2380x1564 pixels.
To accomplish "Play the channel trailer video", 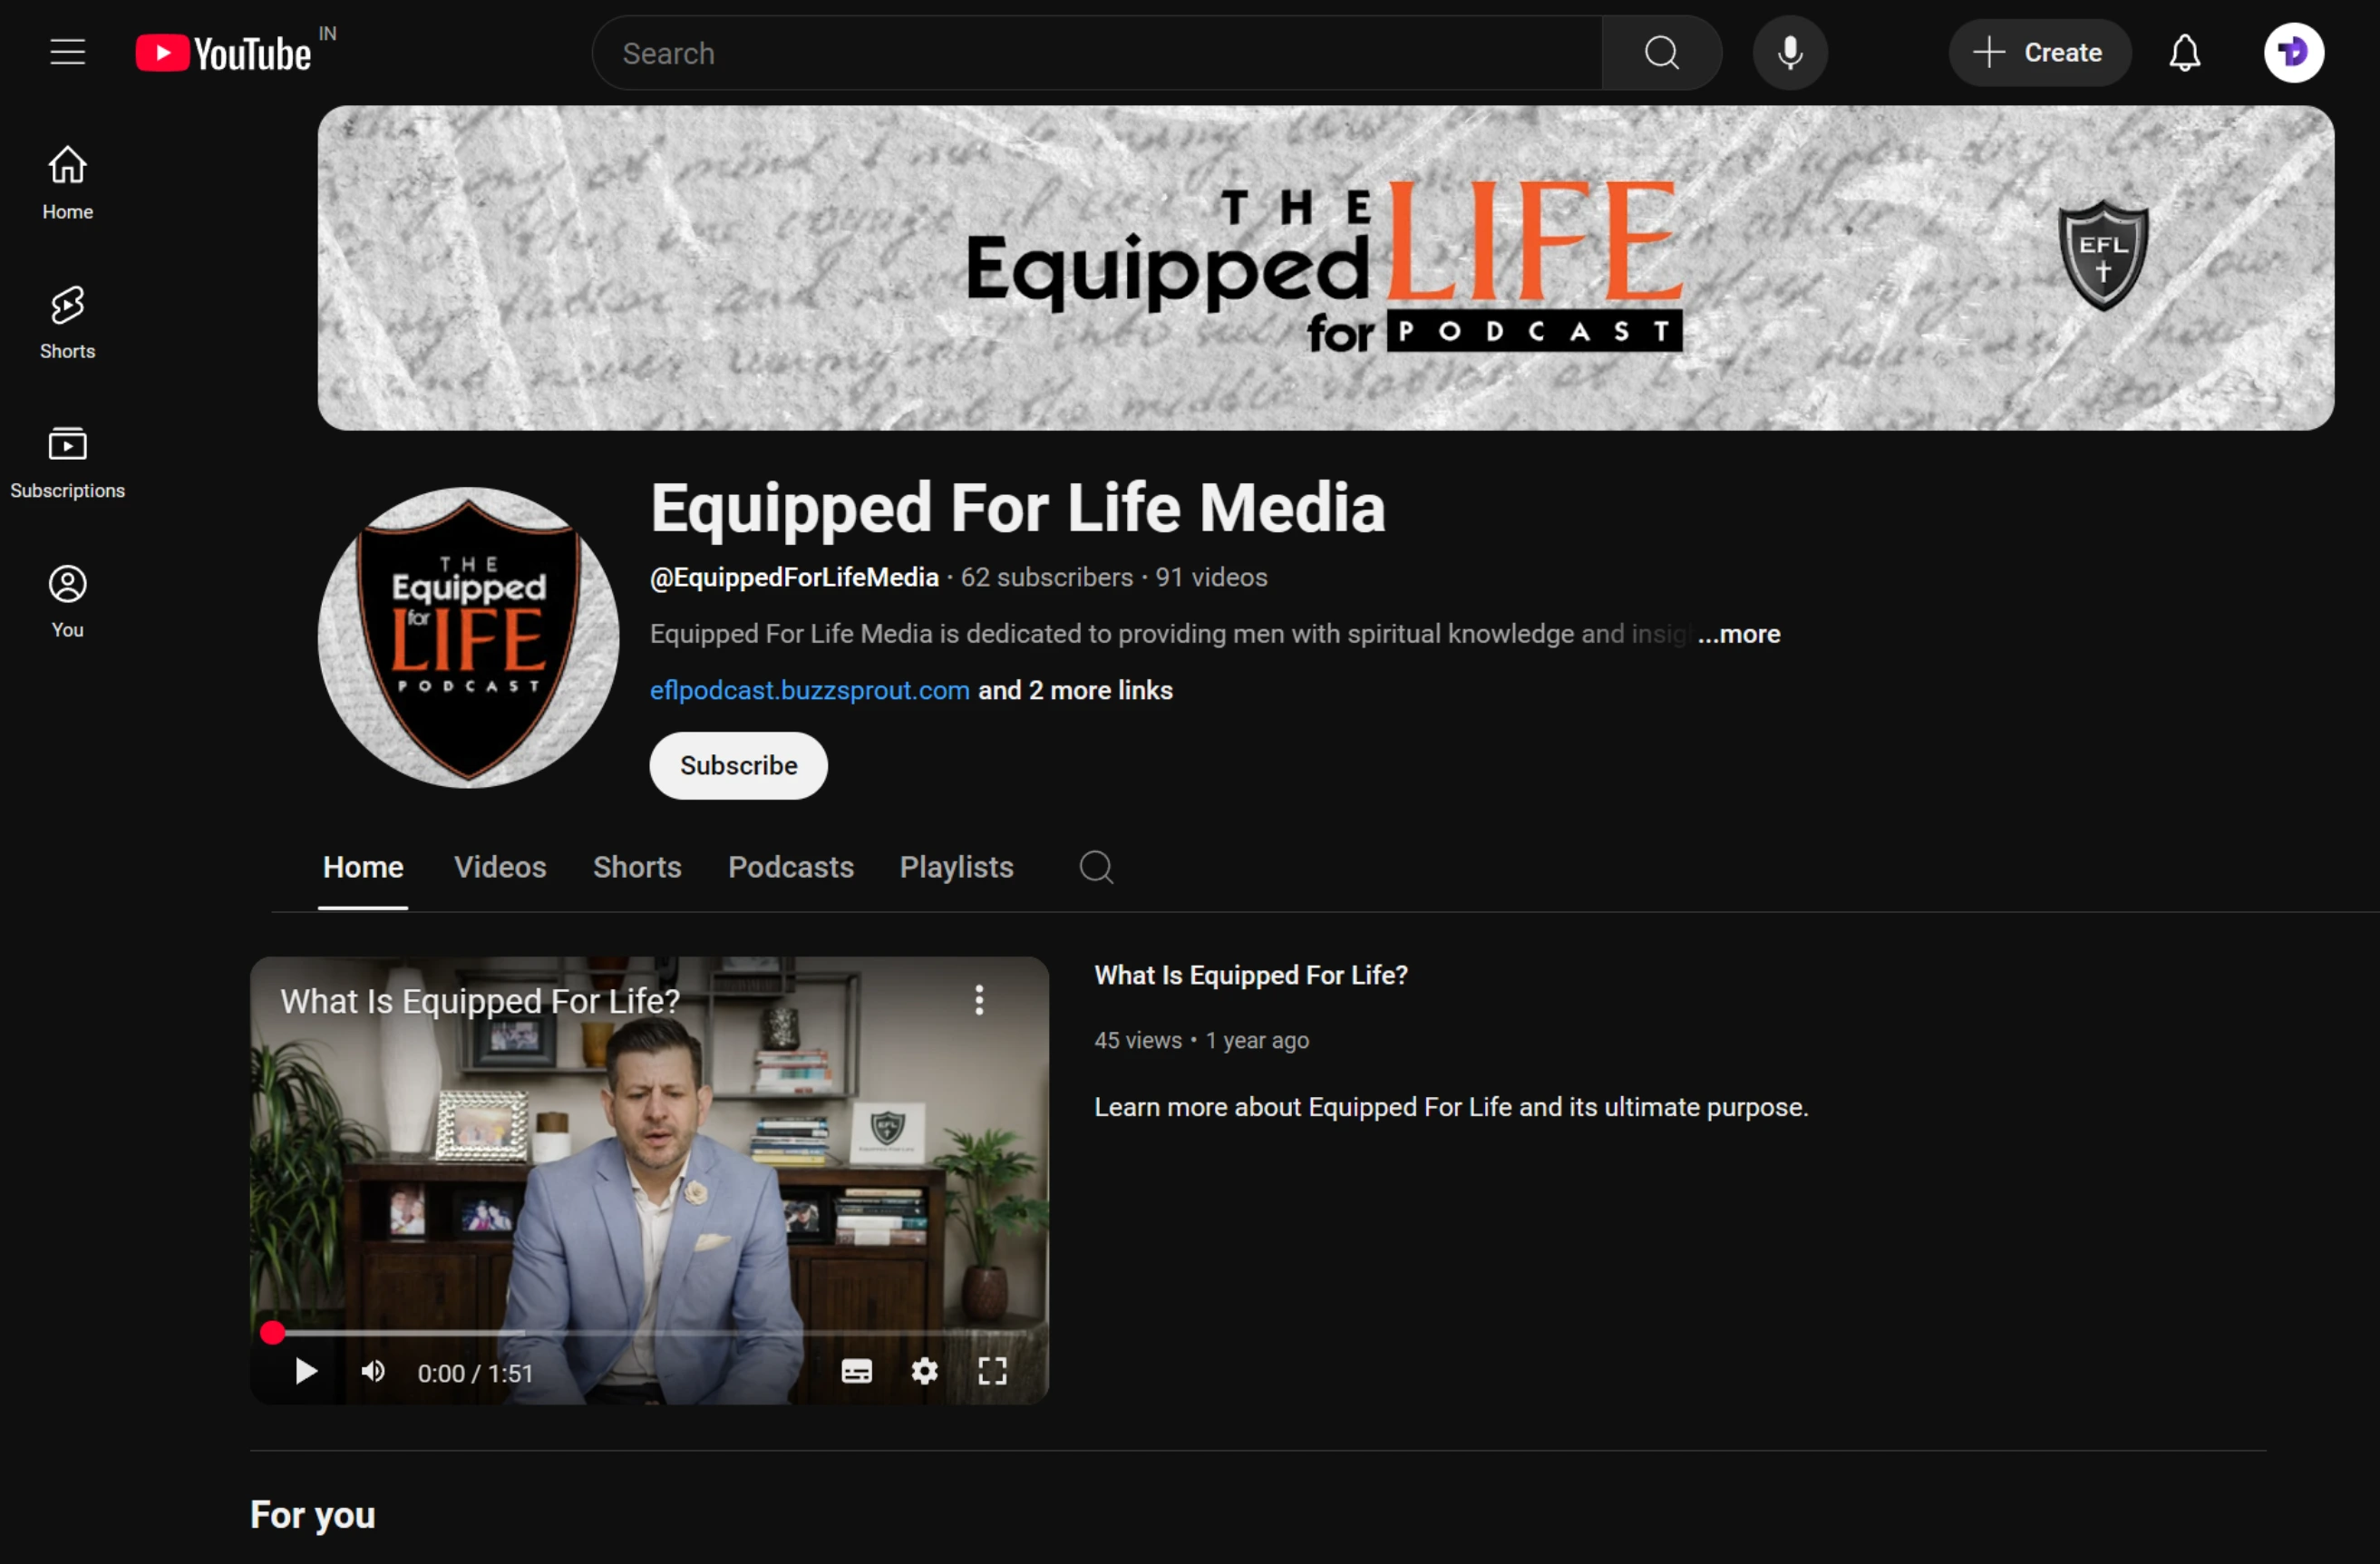I will click(306, 1372).
